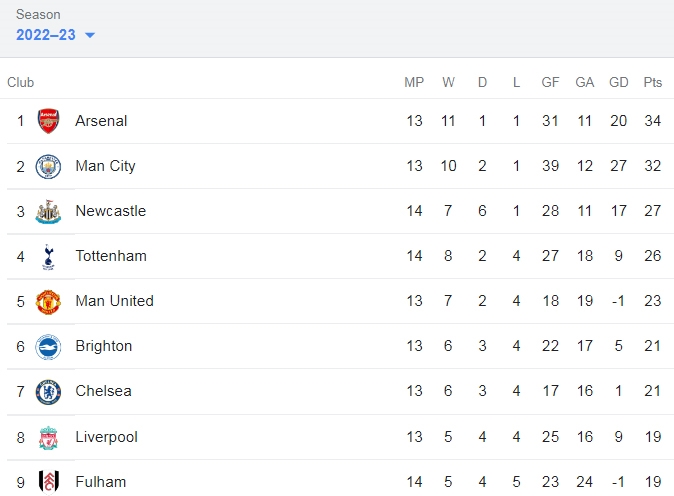
Task: Open the 2022–23 season dropdown
Action: 55,35
